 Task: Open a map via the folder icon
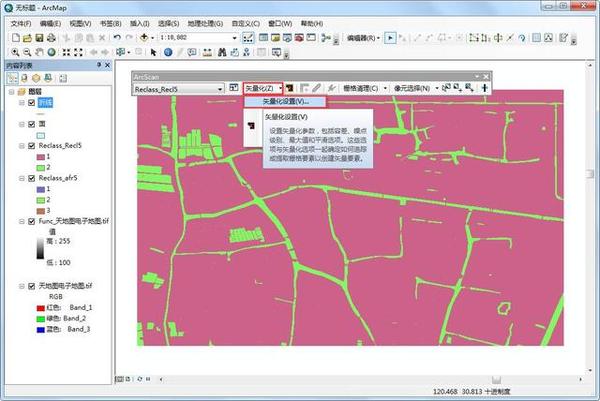(x=27, y=37)
